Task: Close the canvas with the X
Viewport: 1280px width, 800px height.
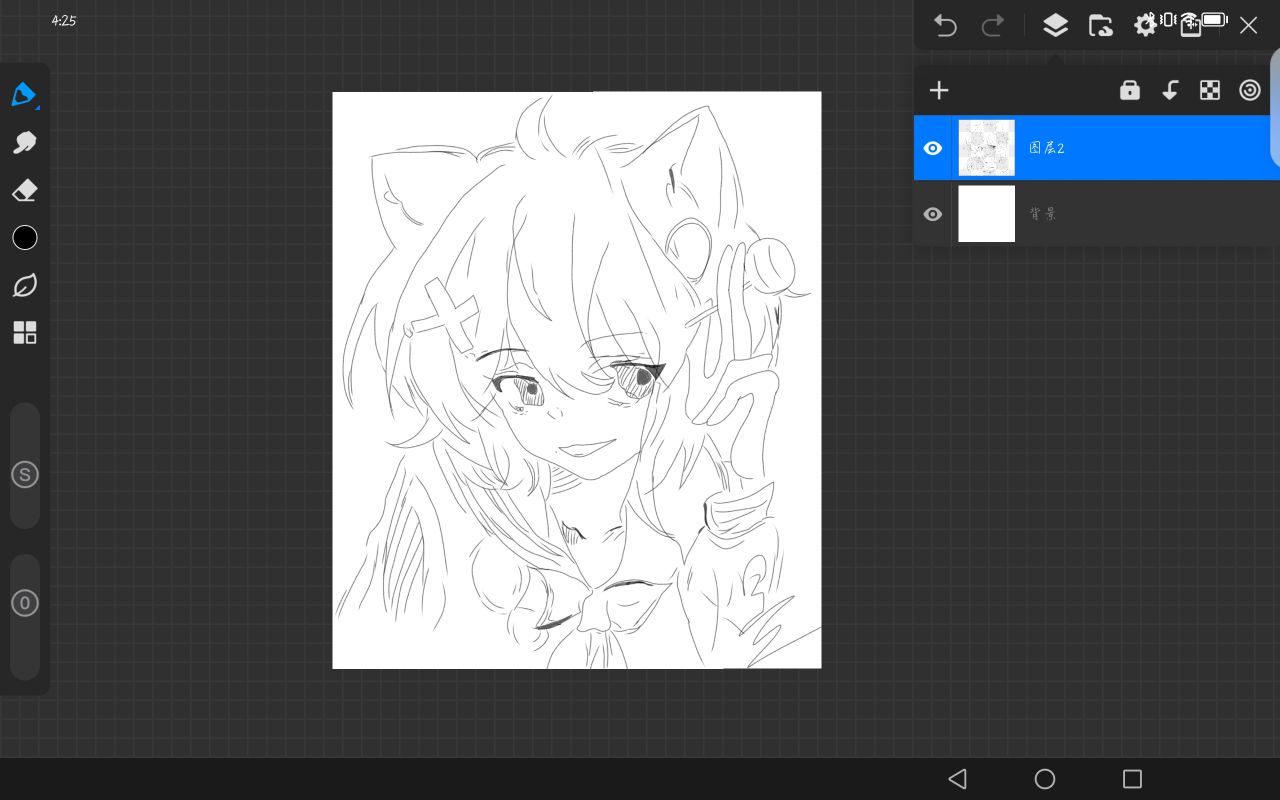Action: click(1248, 26)
